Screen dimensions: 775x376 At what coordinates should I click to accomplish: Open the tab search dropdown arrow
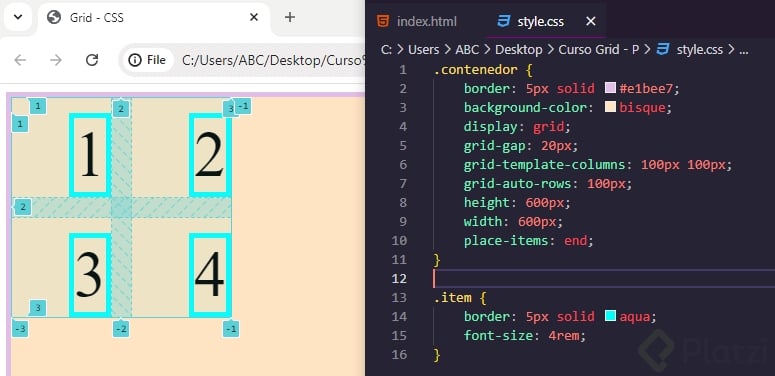[18, 17]
